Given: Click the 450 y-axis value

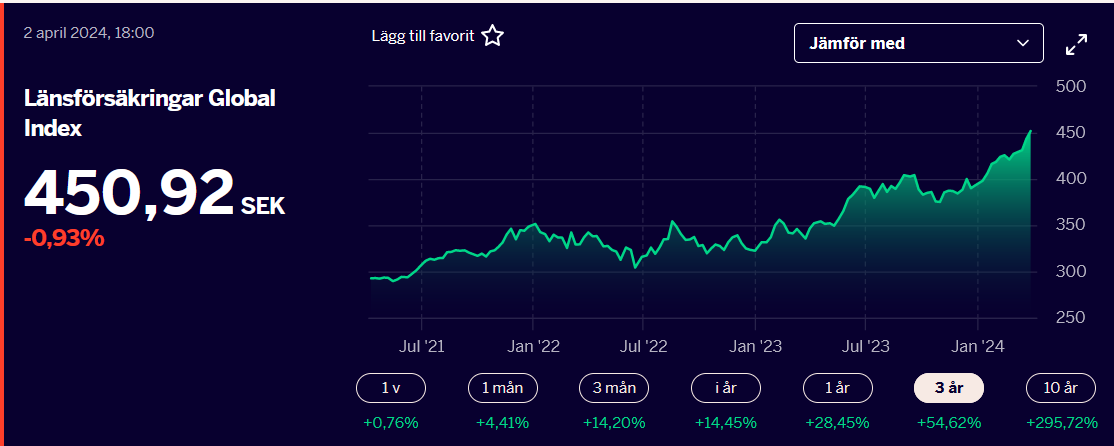Looking at the screenshot, I should (1071, 133).
